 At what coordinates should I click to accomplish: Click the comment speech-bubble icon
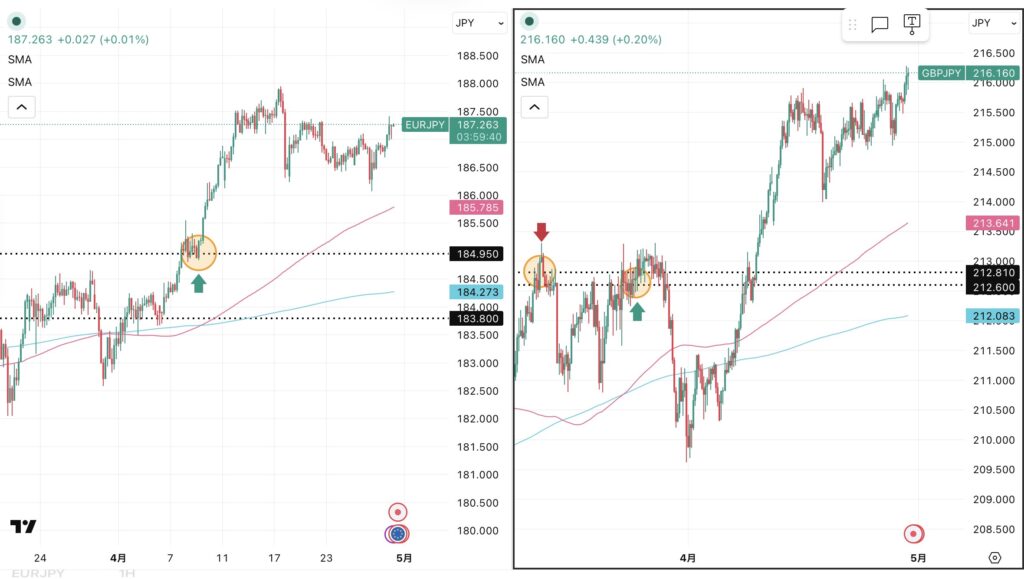click(x=880, y=25)
